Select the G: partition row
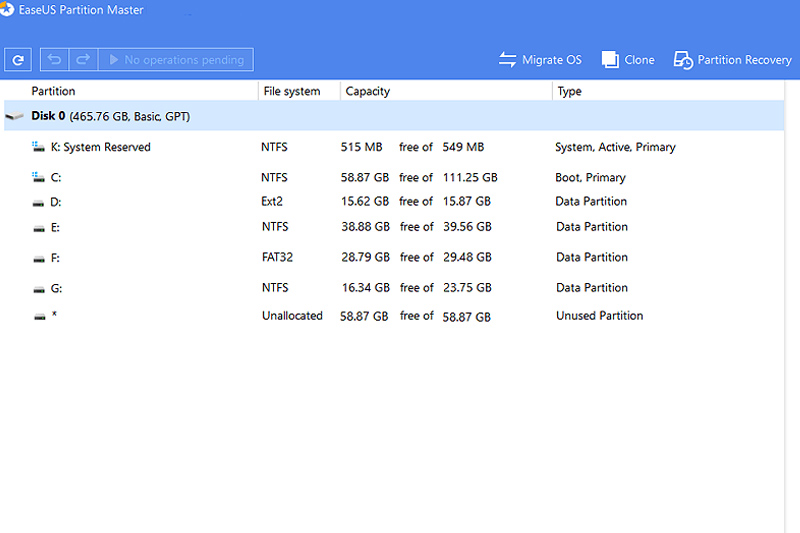The width and height of the screenshot is (800, 533). click(394, 288)
